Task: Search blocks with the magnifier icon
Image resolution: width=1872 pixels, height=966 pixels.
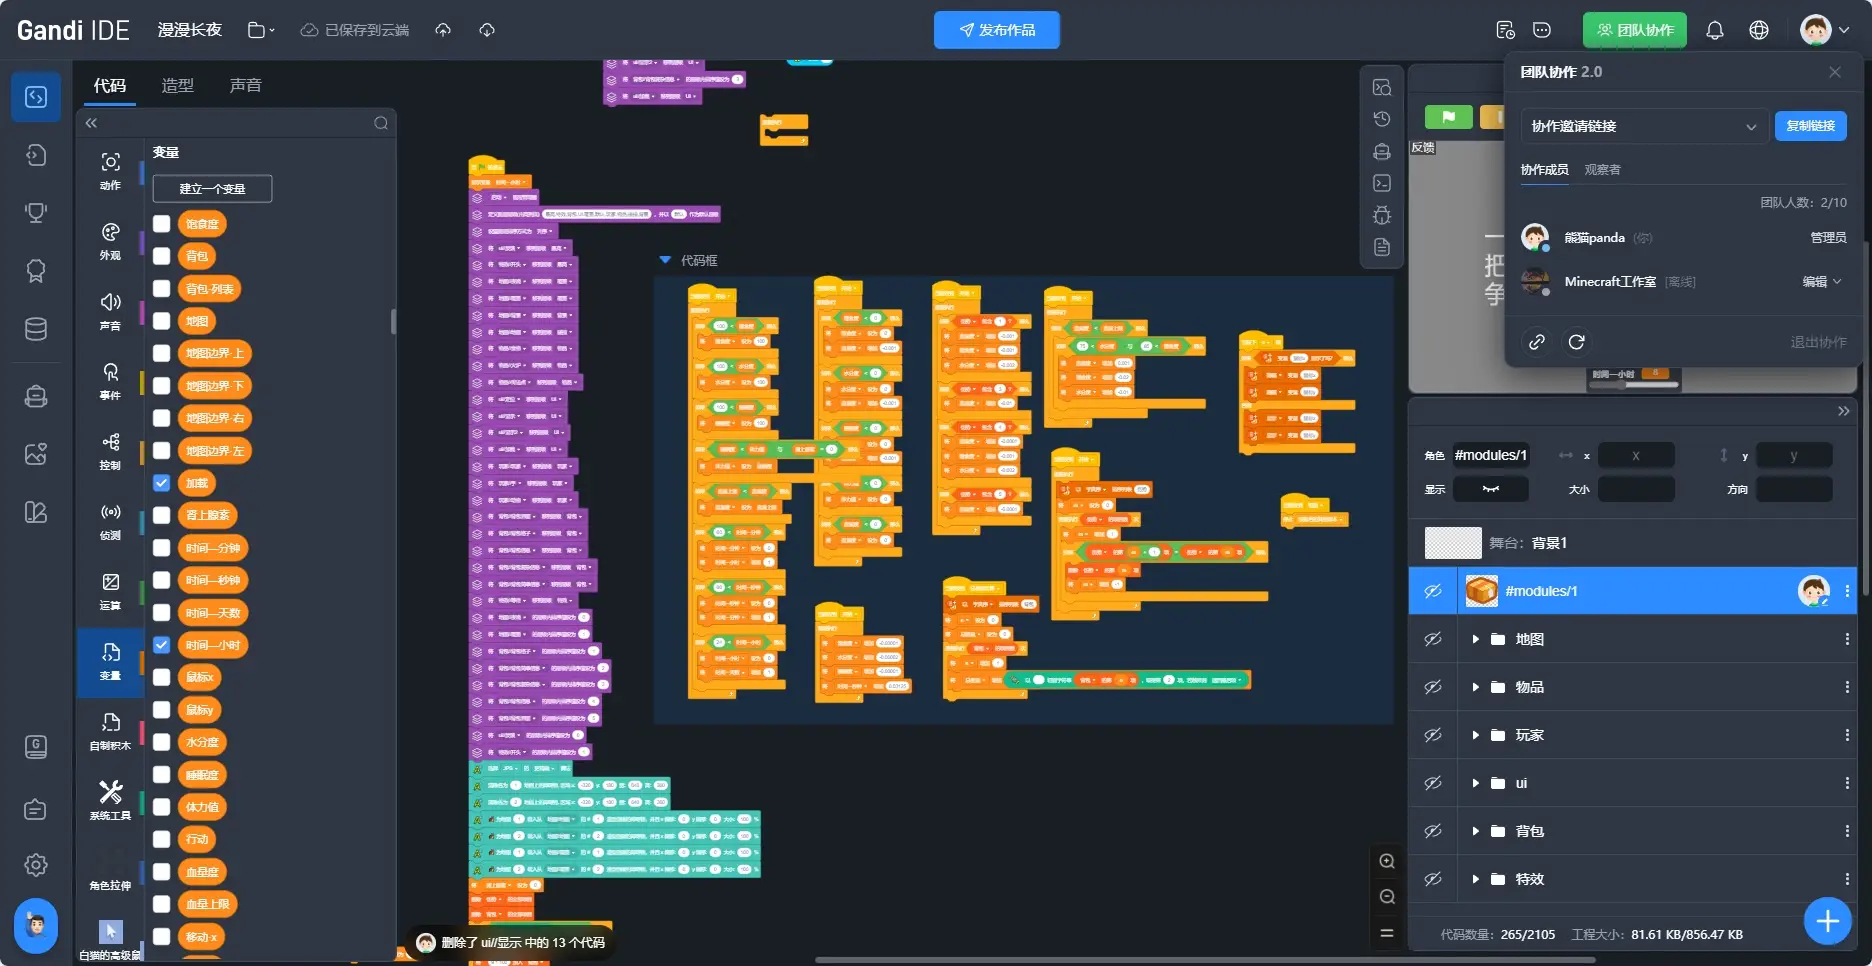Action: point(381,123)
